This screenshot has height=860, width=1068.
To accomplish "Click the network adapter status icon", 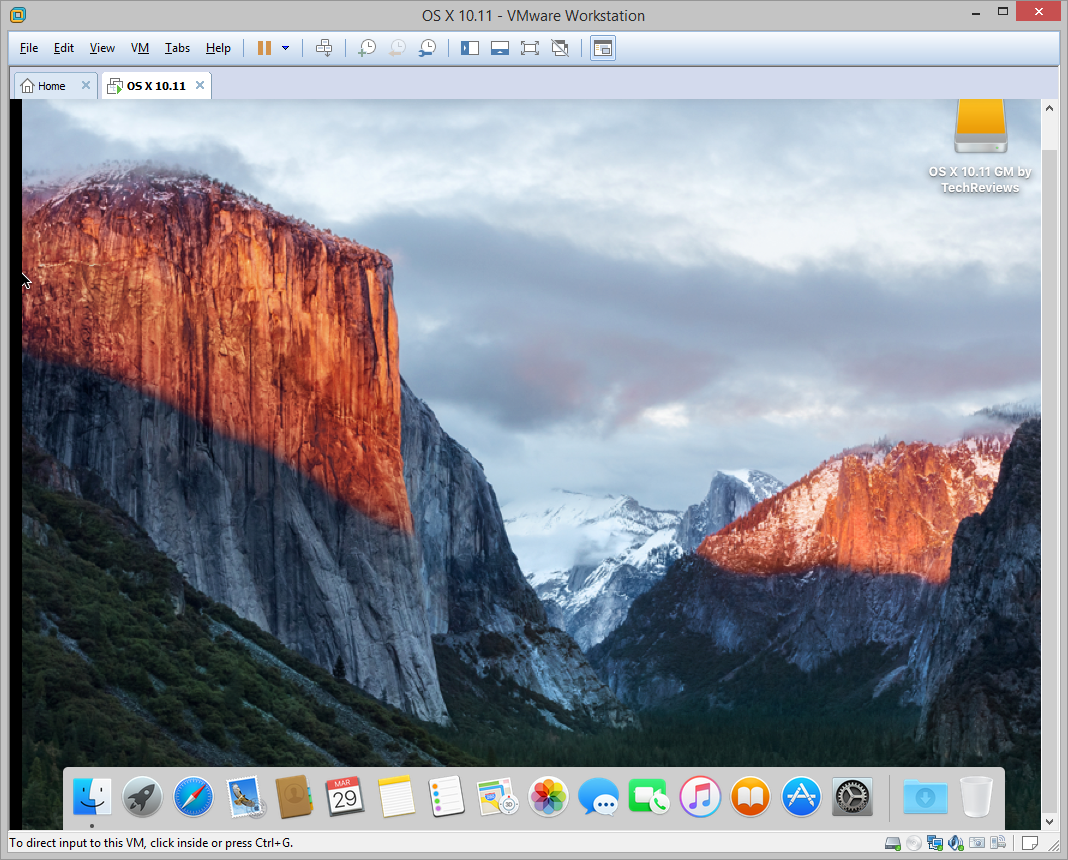I will (x=935, y=844).
